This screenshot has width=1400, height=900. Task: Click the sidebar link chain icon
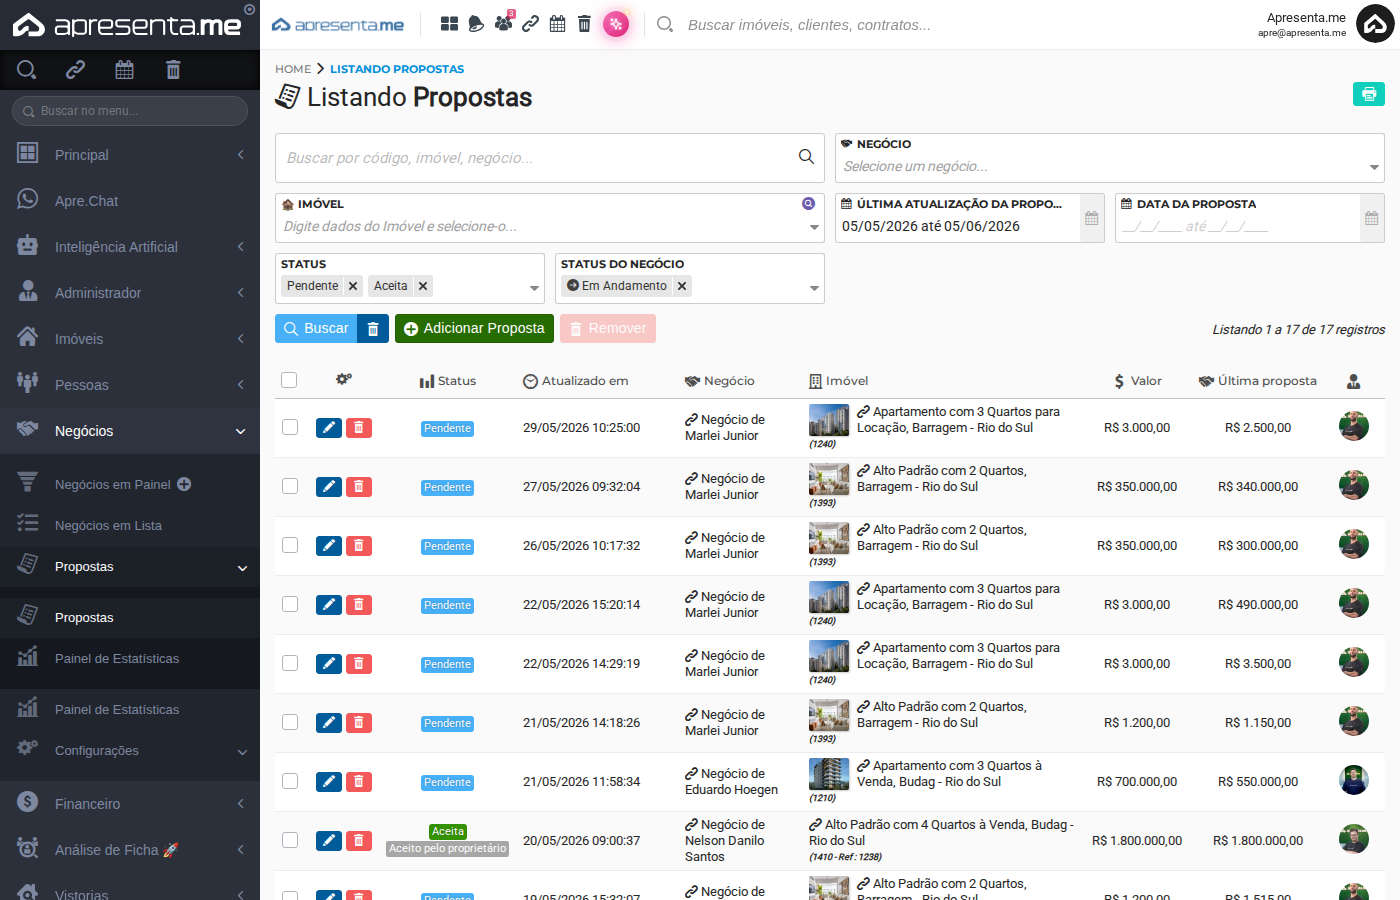point(75,70)
